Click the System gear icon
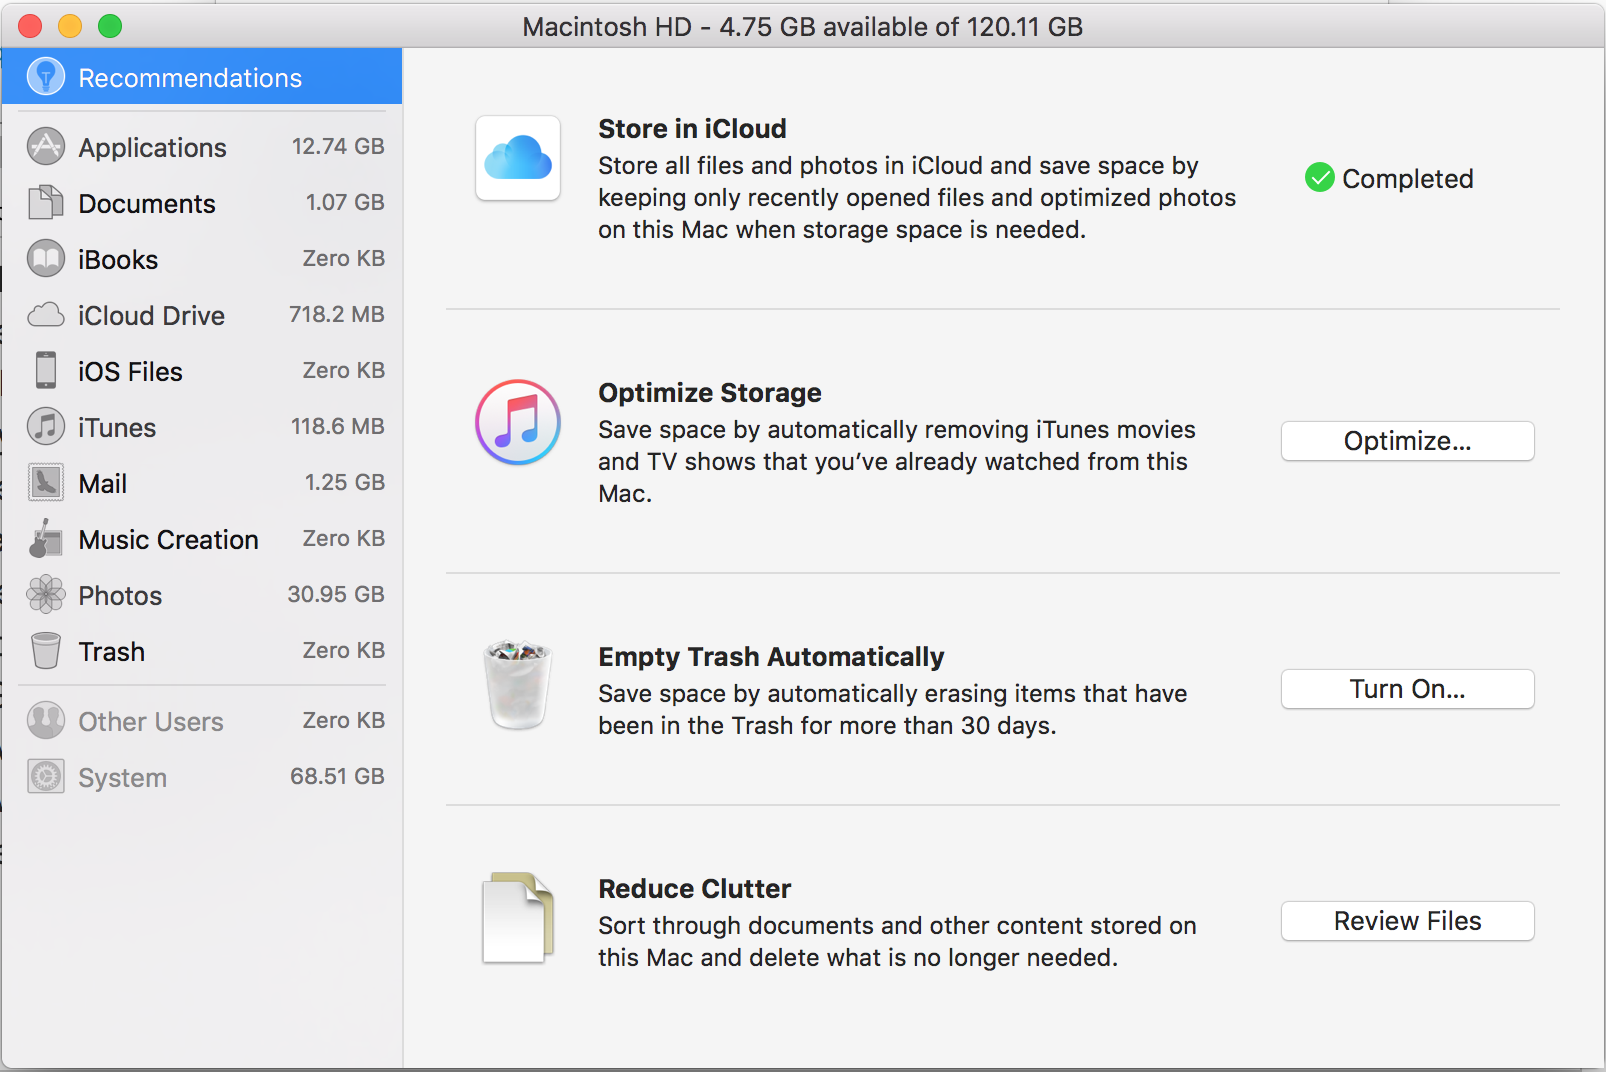Viewport: 1606px width, 1072px height. click(46, 777)
